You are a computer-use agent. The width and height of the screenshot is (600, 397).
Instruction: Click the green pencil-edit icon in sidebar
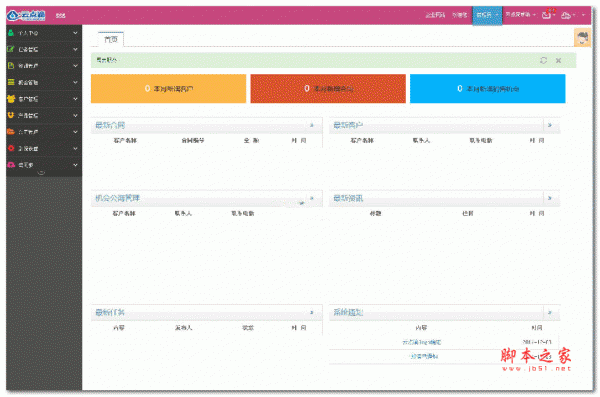[11, 49]
